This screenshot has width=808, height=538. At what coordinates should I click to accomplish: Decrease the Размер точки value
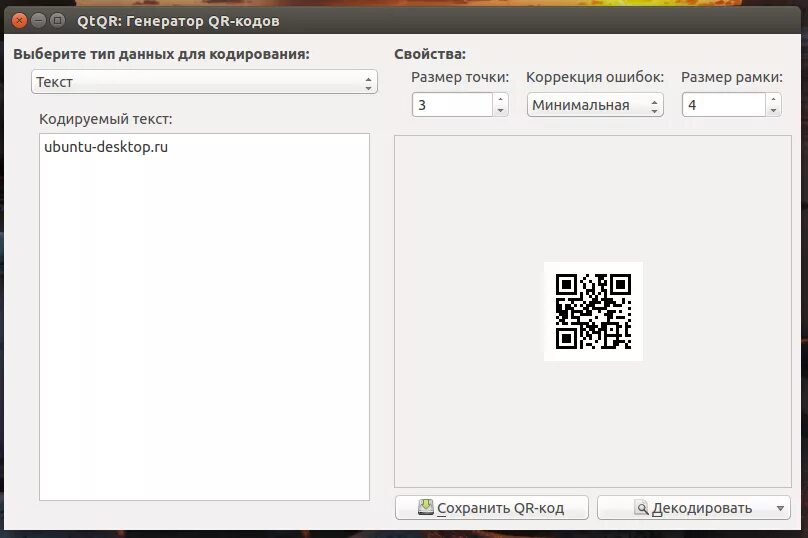(x=500, y=110)
